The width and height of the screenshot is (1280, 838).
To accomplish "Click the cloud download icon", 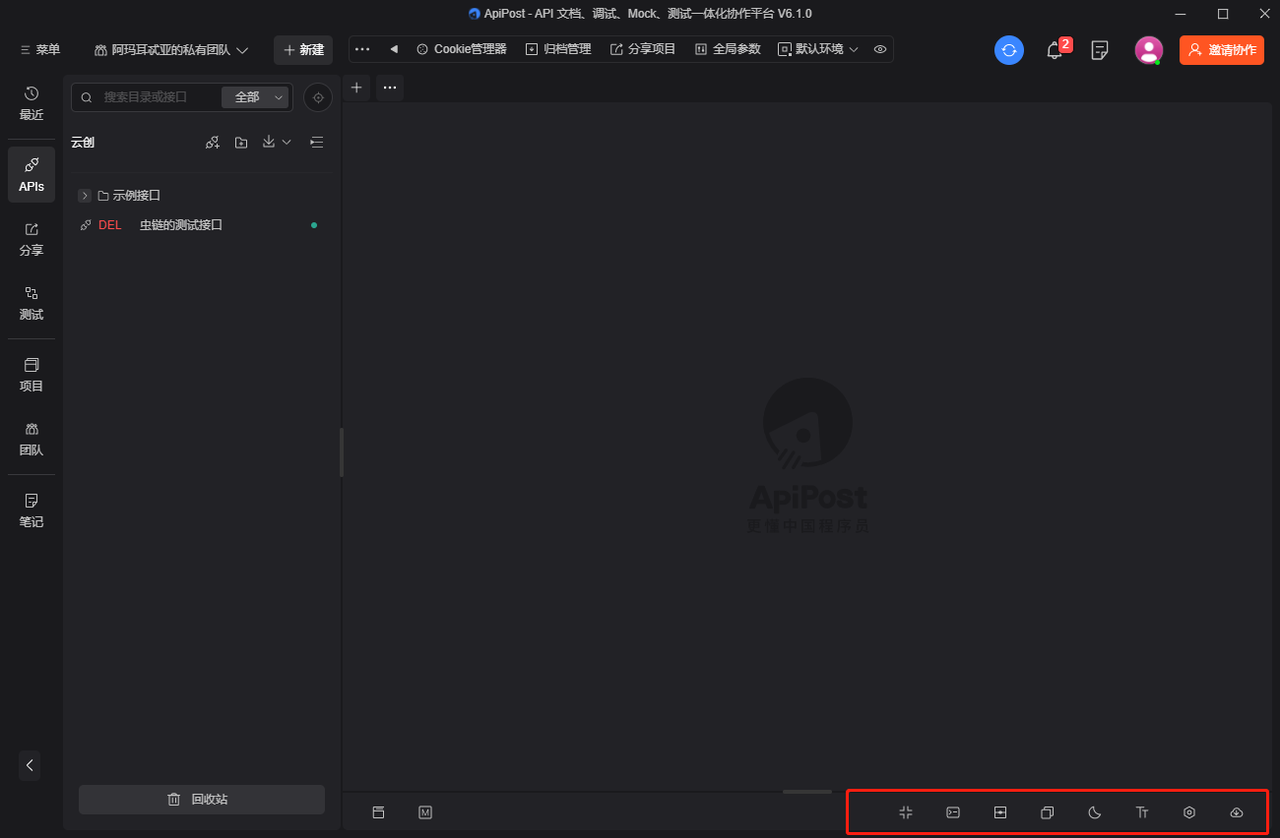I will (x=1236, y=812).
